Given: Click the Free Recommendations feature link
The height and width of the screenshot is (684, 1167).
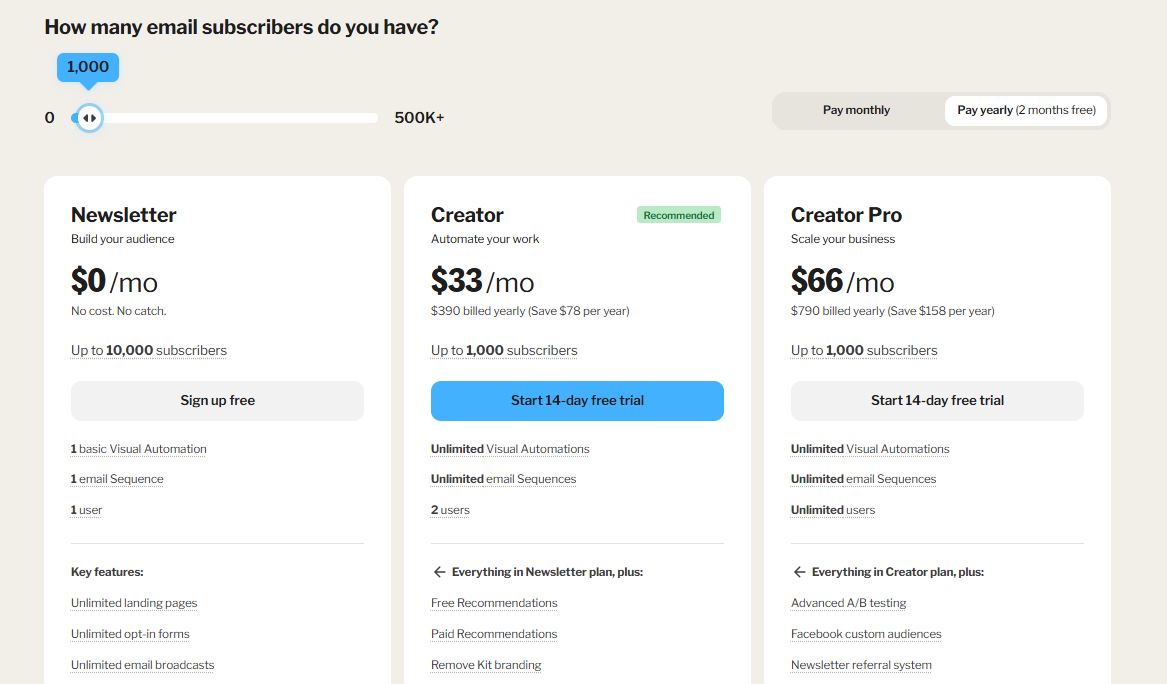Looking at the screenshot, I should [494, 603].
